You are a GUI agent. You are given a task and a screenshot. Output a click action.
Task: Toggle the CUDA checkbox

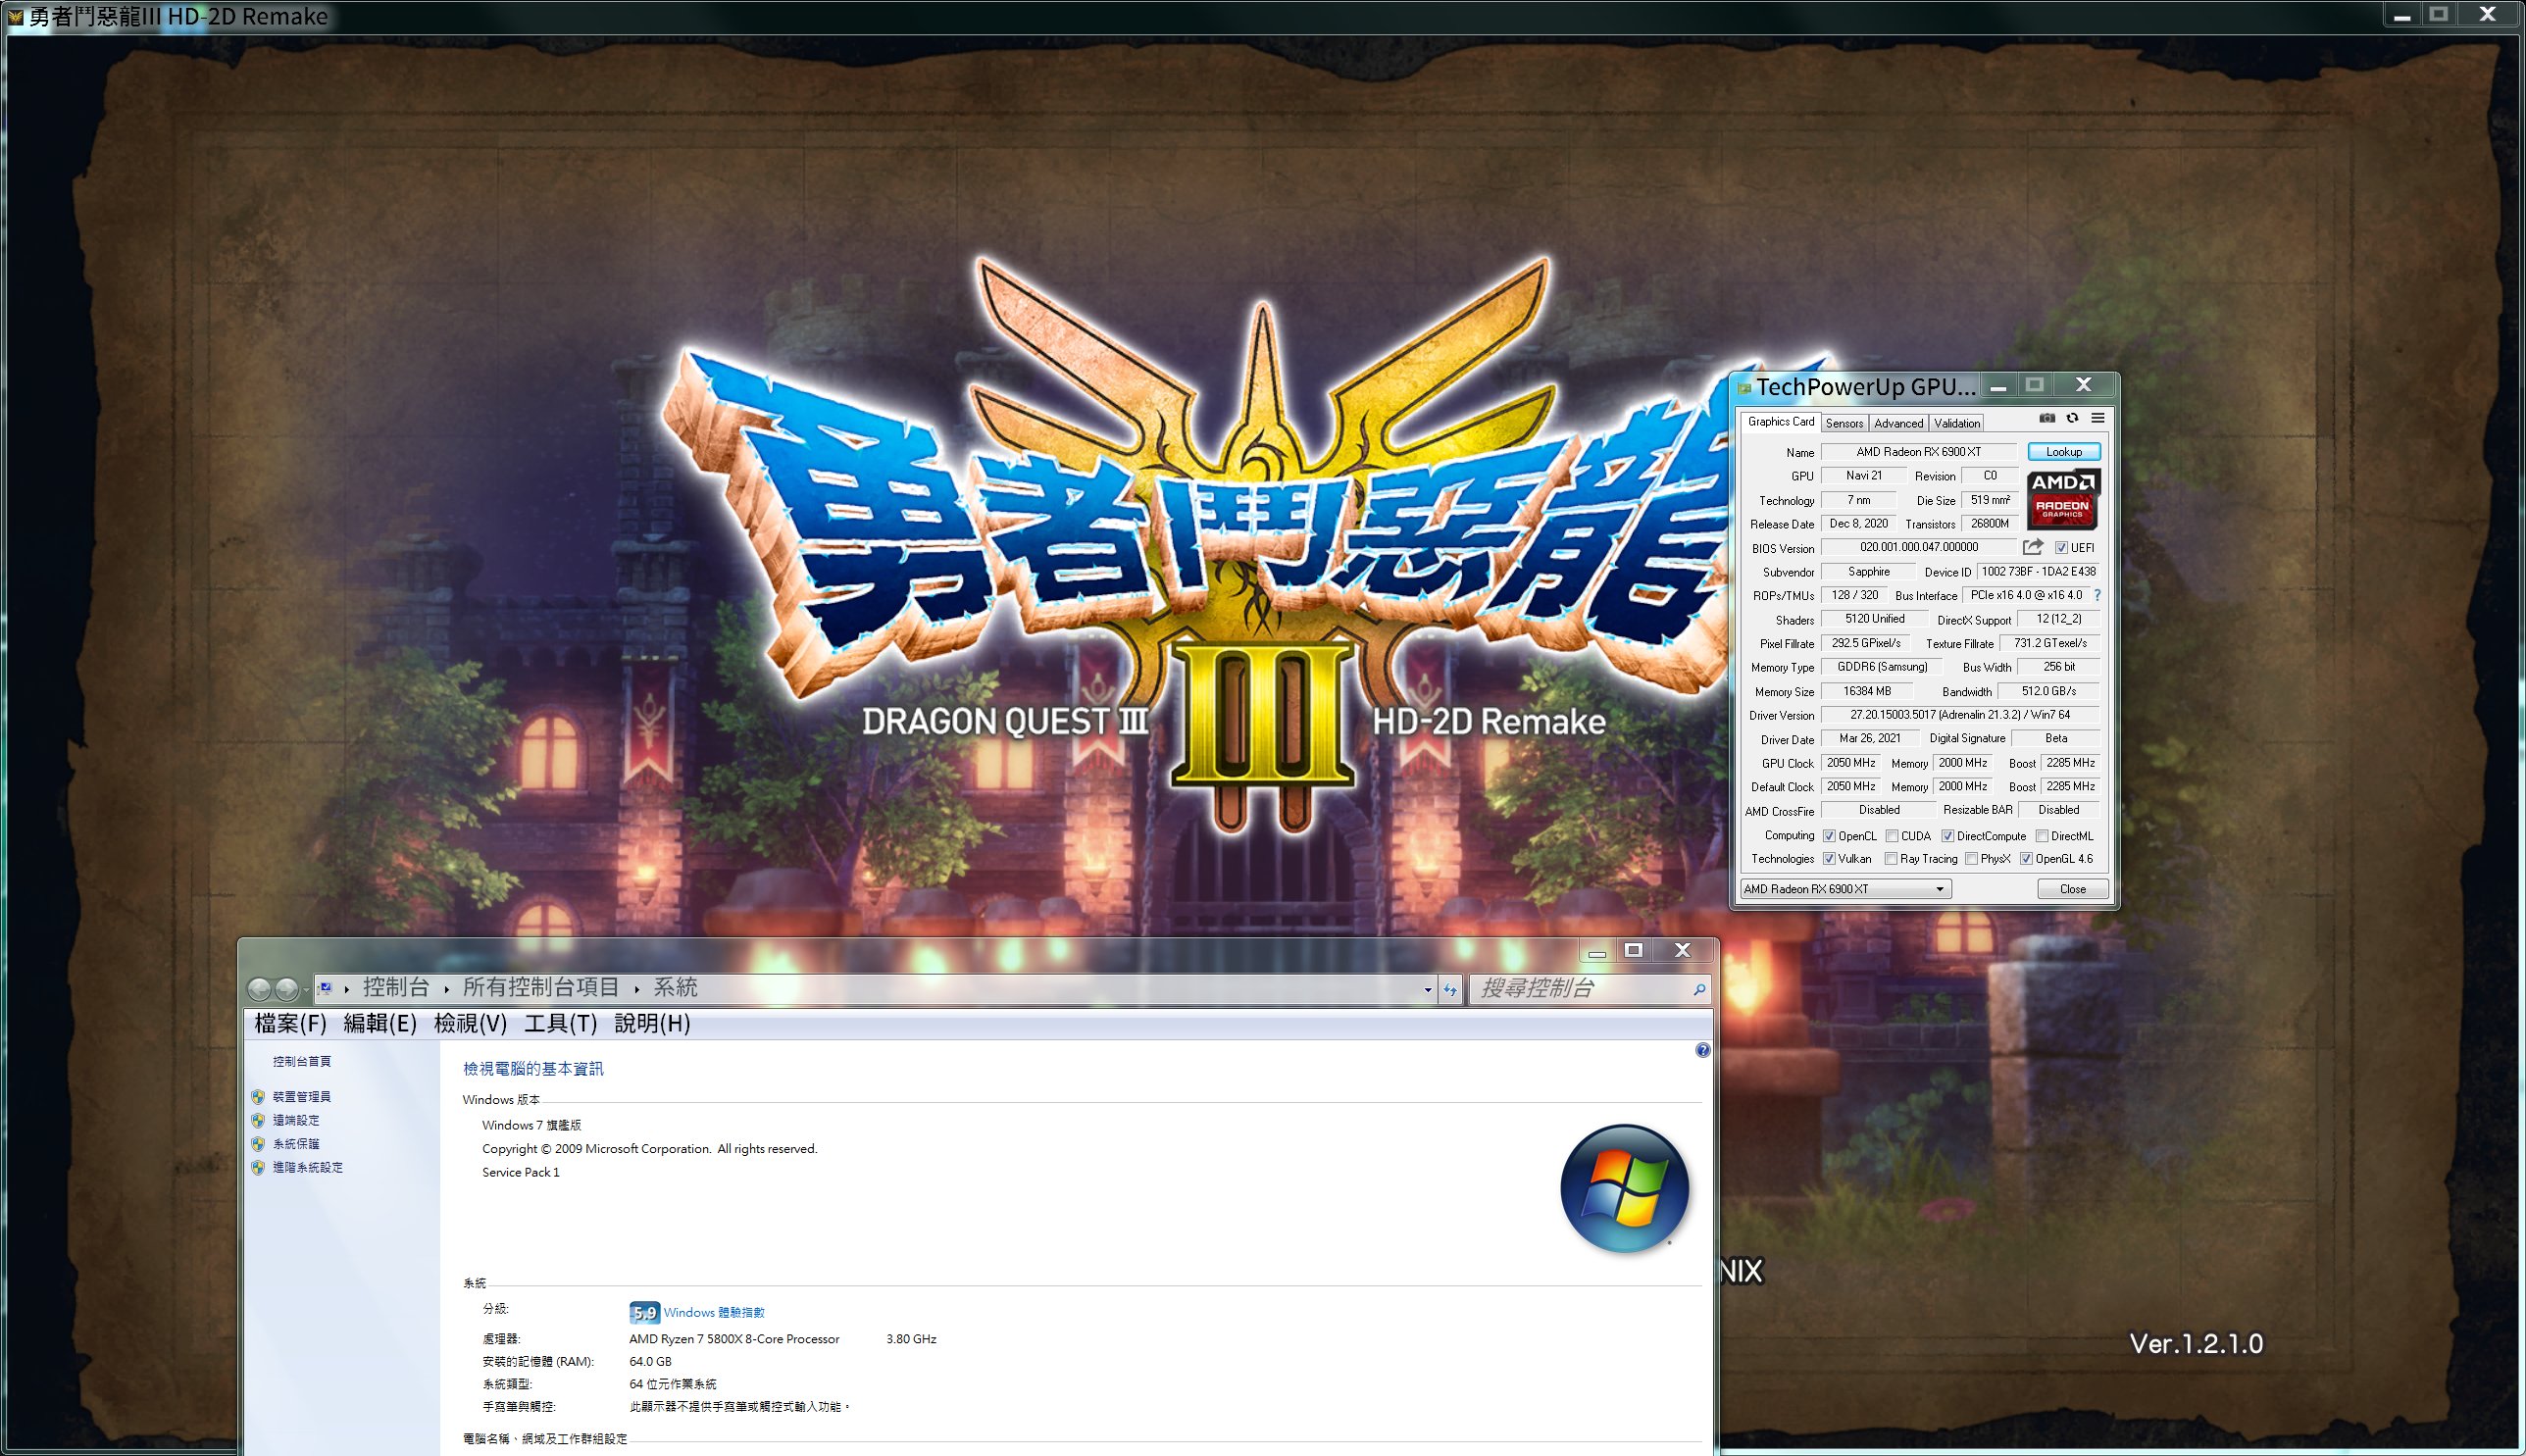tap(1892, 836)
